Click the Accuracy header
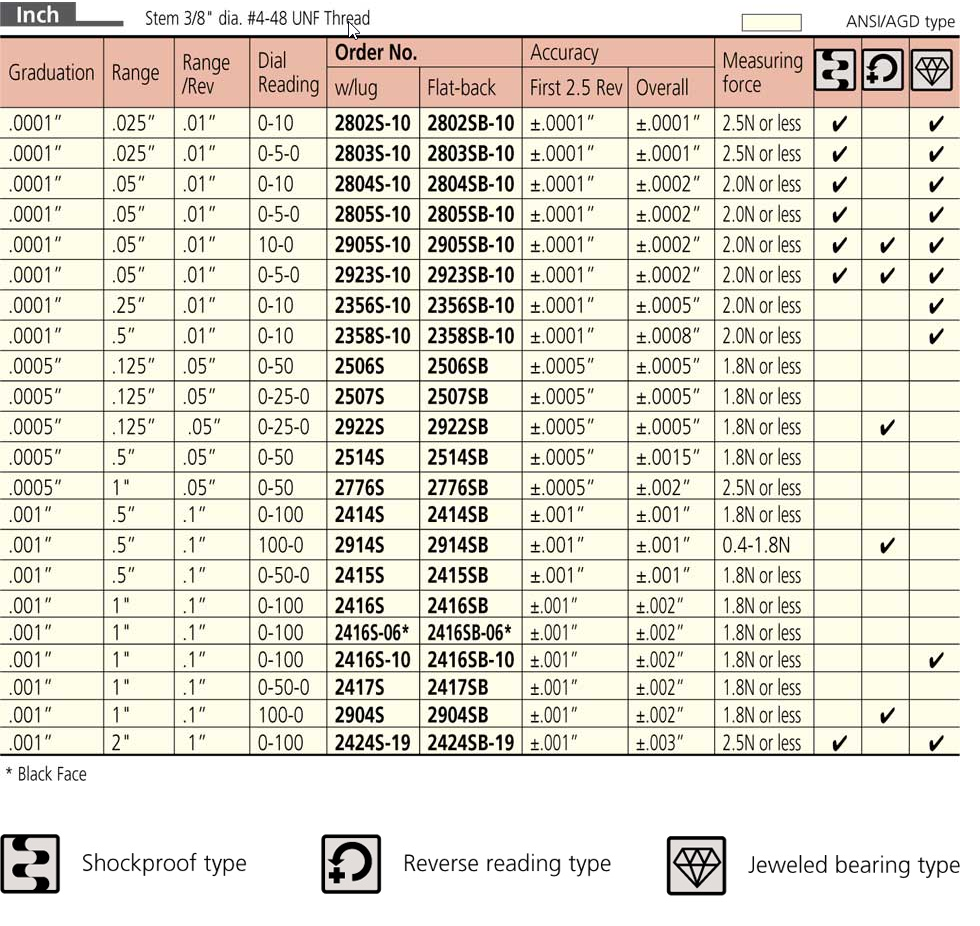The image size is (980, 926). point(564,53)
